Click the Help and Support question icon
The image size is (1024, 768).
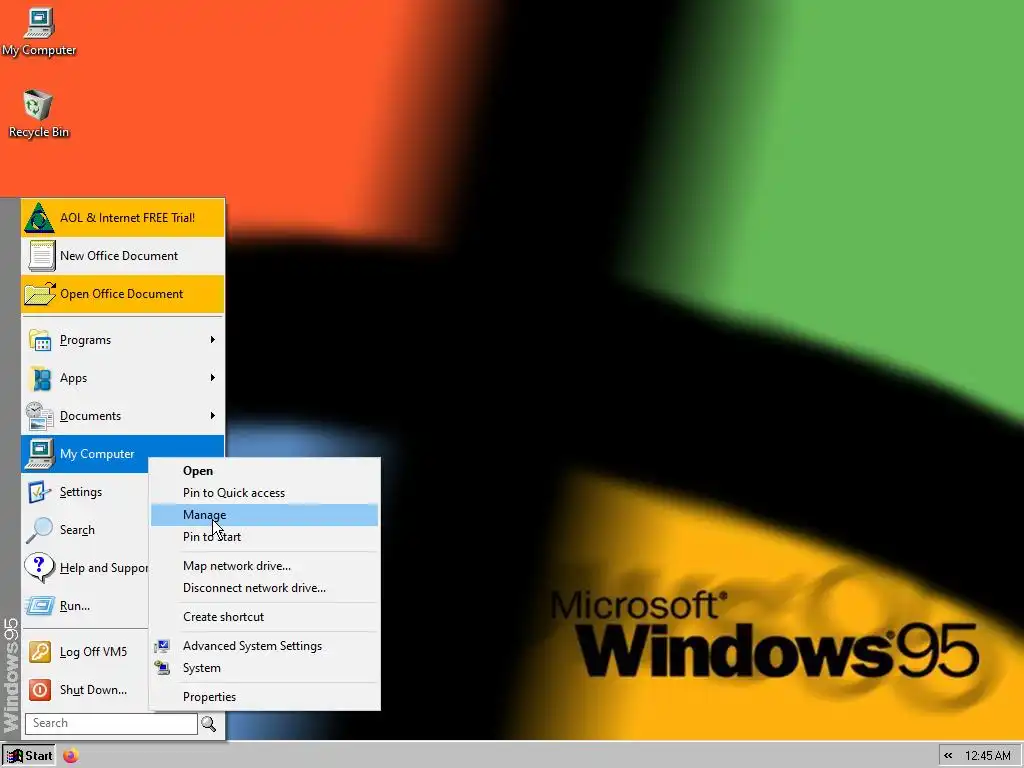click(39, 568)
